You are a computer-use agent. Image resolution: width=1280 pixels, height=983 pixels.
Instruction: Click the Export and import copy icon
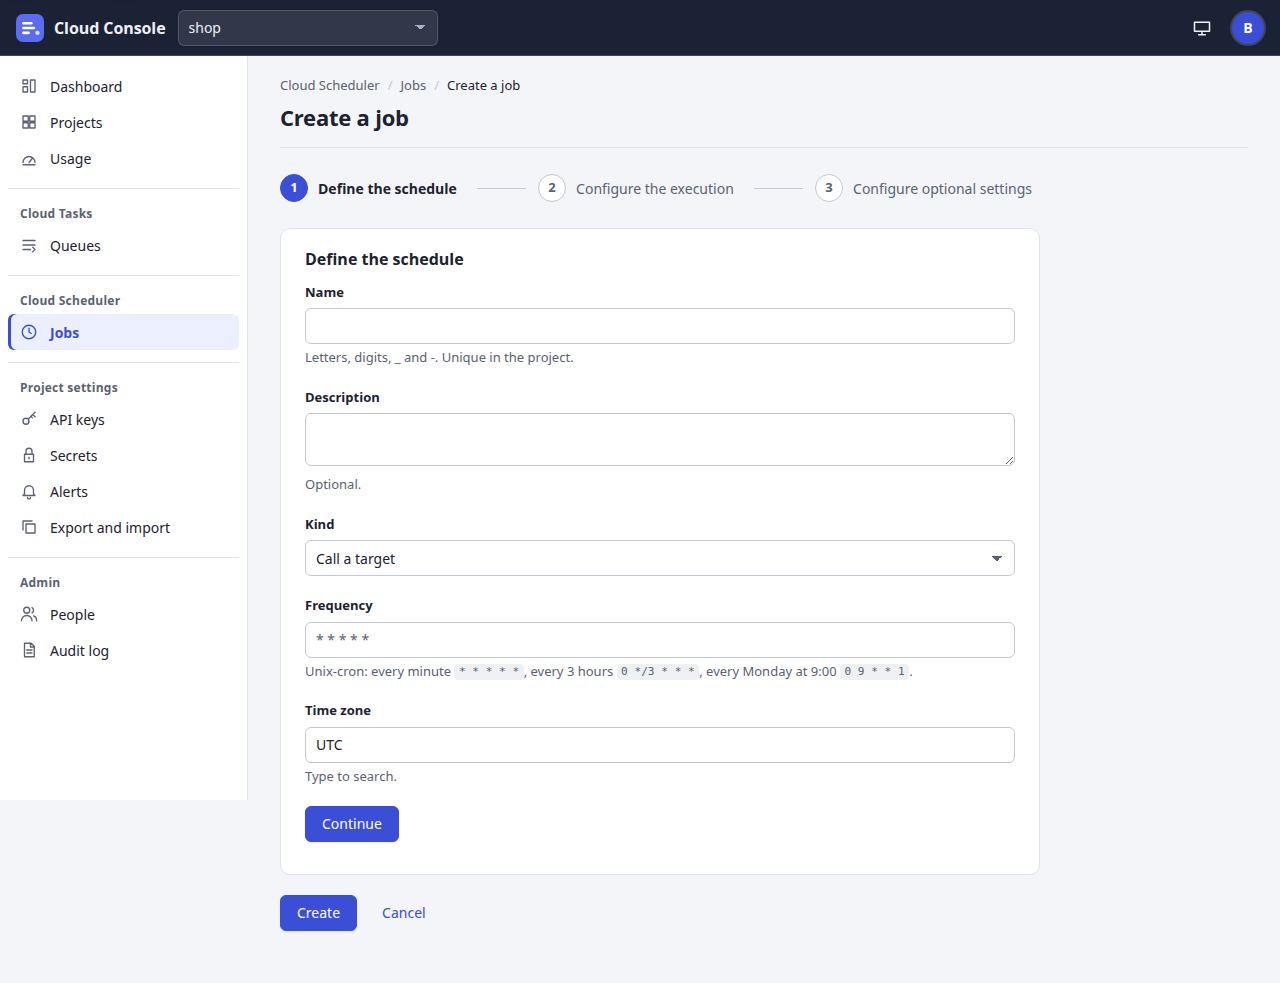(29, 528)
